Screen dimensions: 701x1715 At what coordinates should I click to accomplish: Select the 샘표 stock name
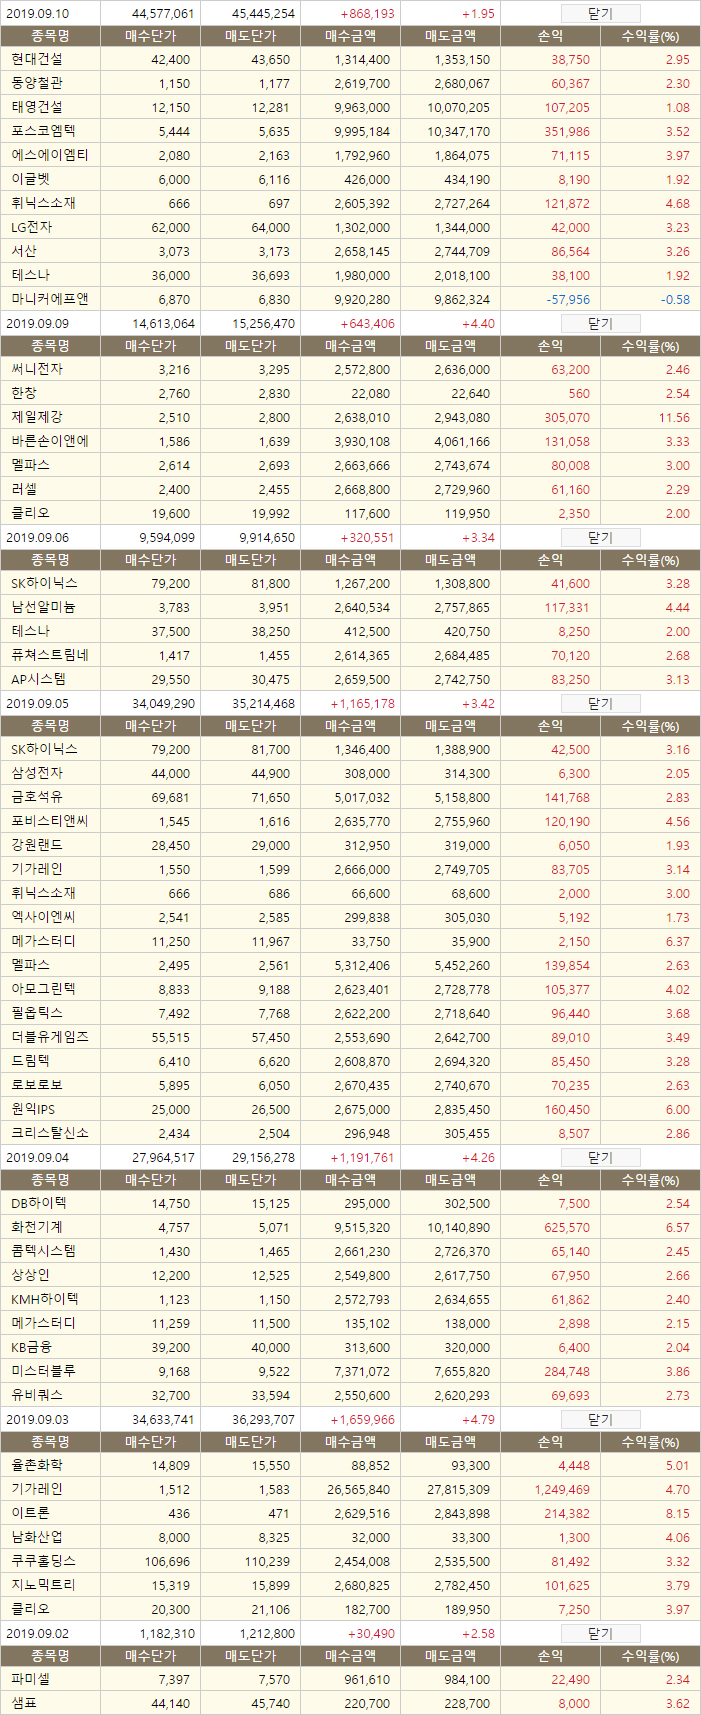click(24, 1703)
